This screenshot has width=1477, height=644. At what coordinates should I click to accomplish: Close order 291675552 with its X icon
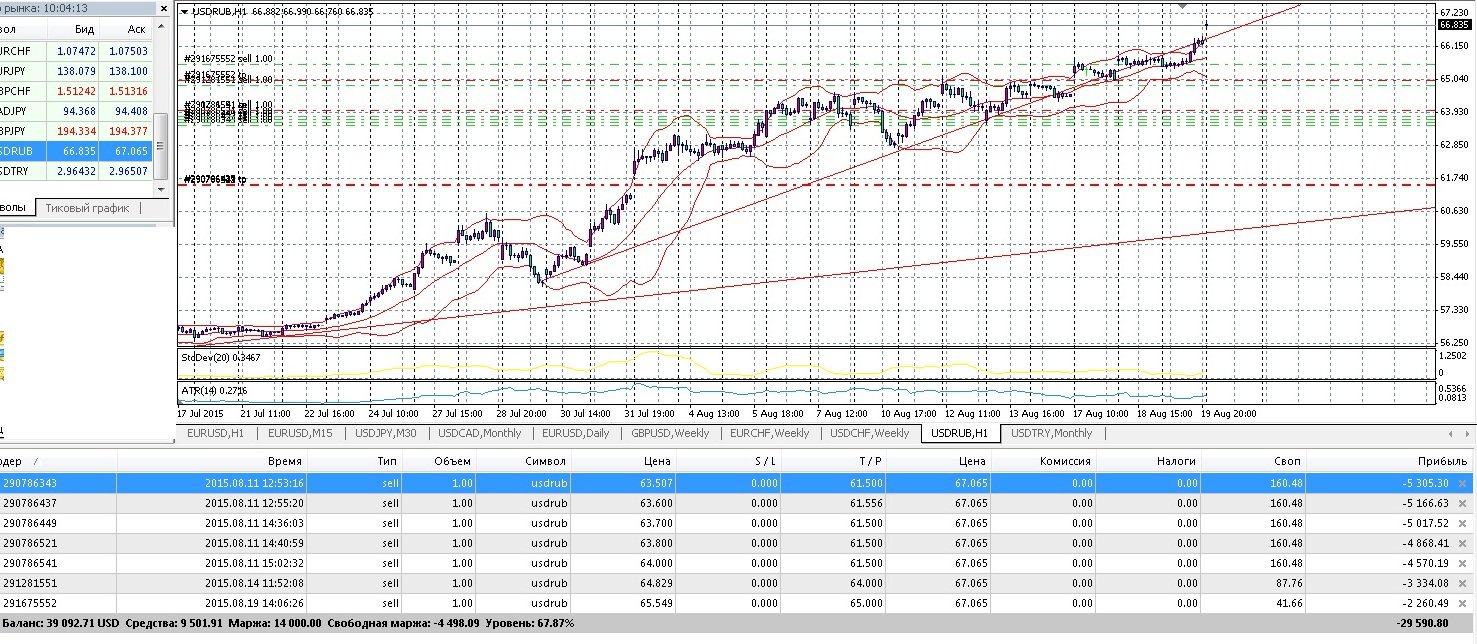tap(1462, 603)
